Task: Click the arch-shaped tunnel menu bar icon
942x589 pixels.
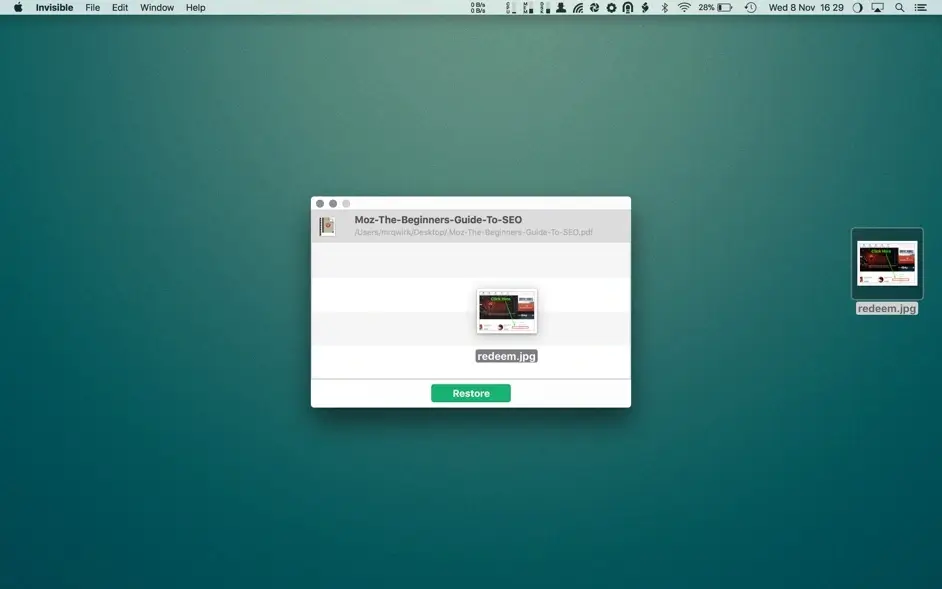Action: pos(628,8)
